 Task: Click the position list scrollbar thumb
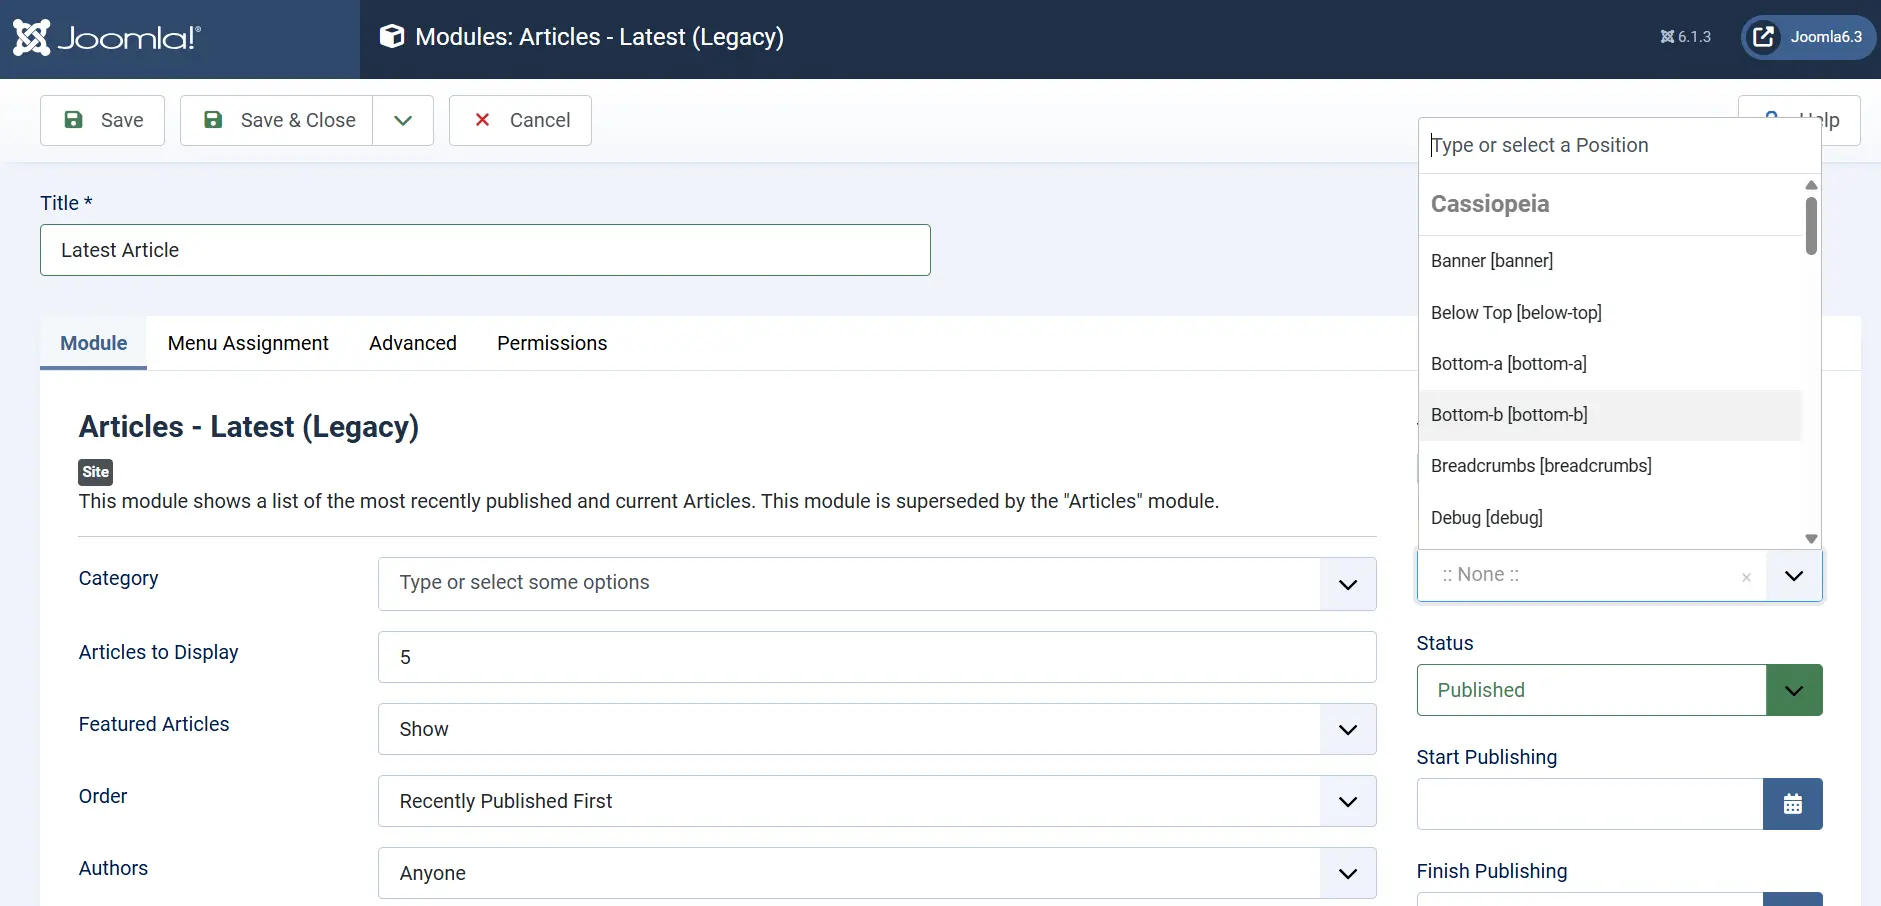pos(1811,226)
